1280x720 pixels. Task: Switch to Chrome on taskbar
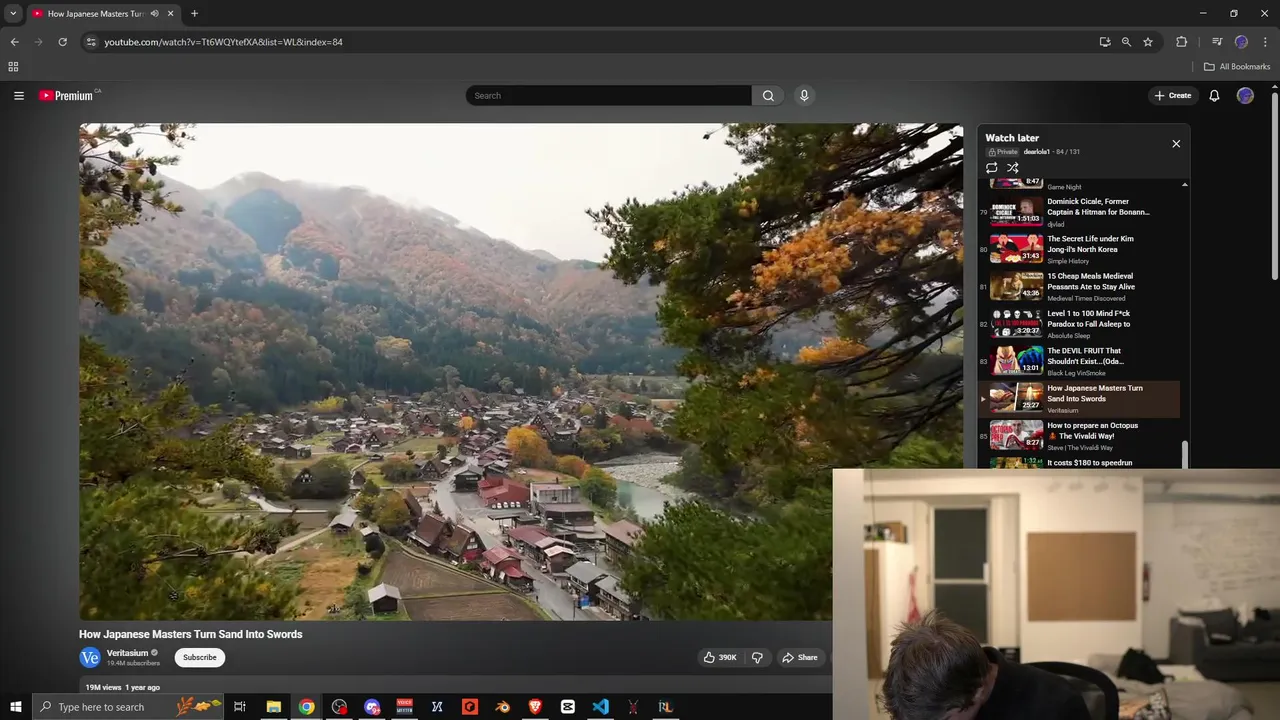(x=306, y=707)
